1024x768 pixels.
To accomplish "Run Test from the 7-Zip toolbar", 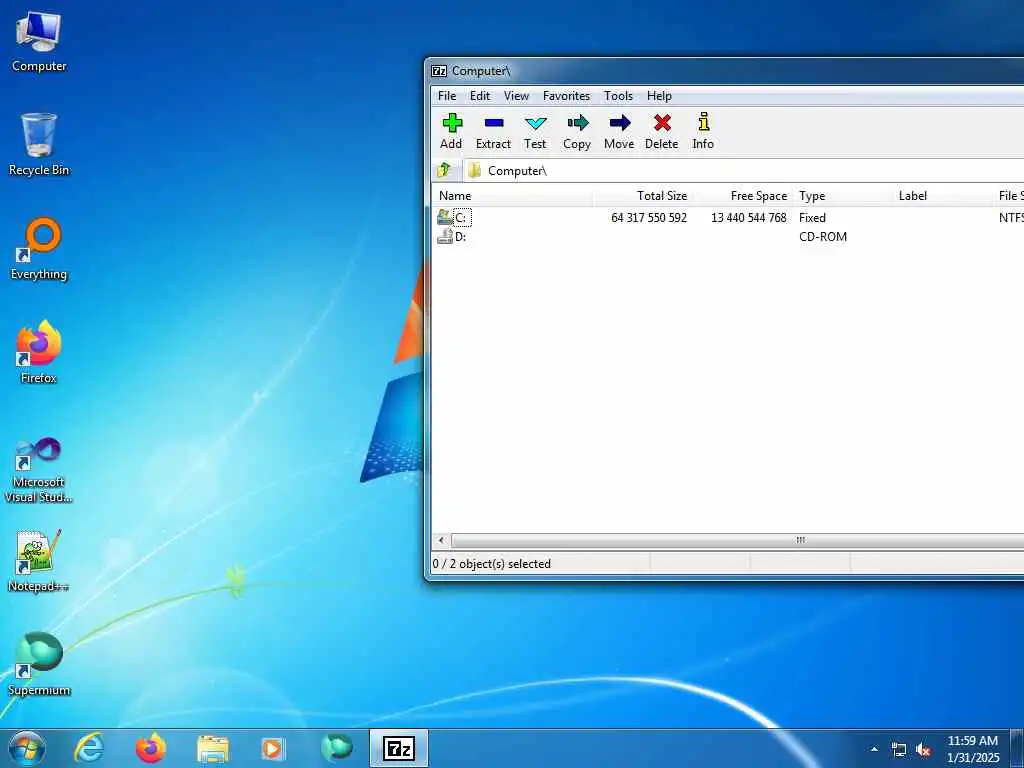I will point(535,131).
